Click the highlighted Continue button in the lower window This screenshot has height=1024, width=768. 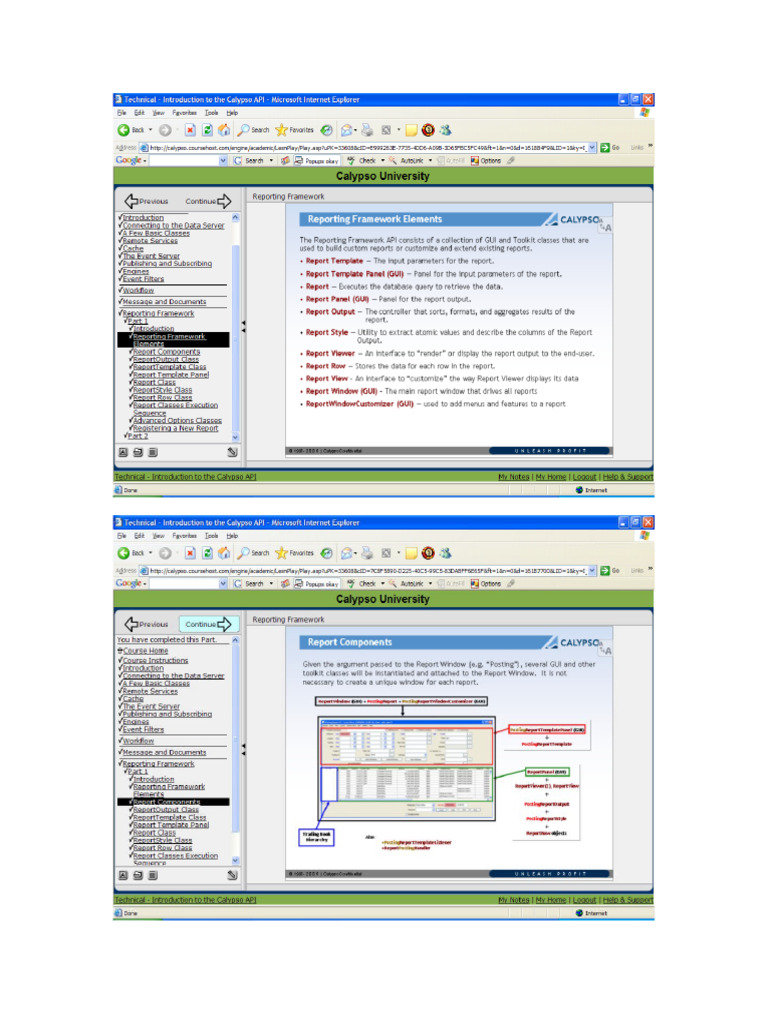tap(208, 624)
